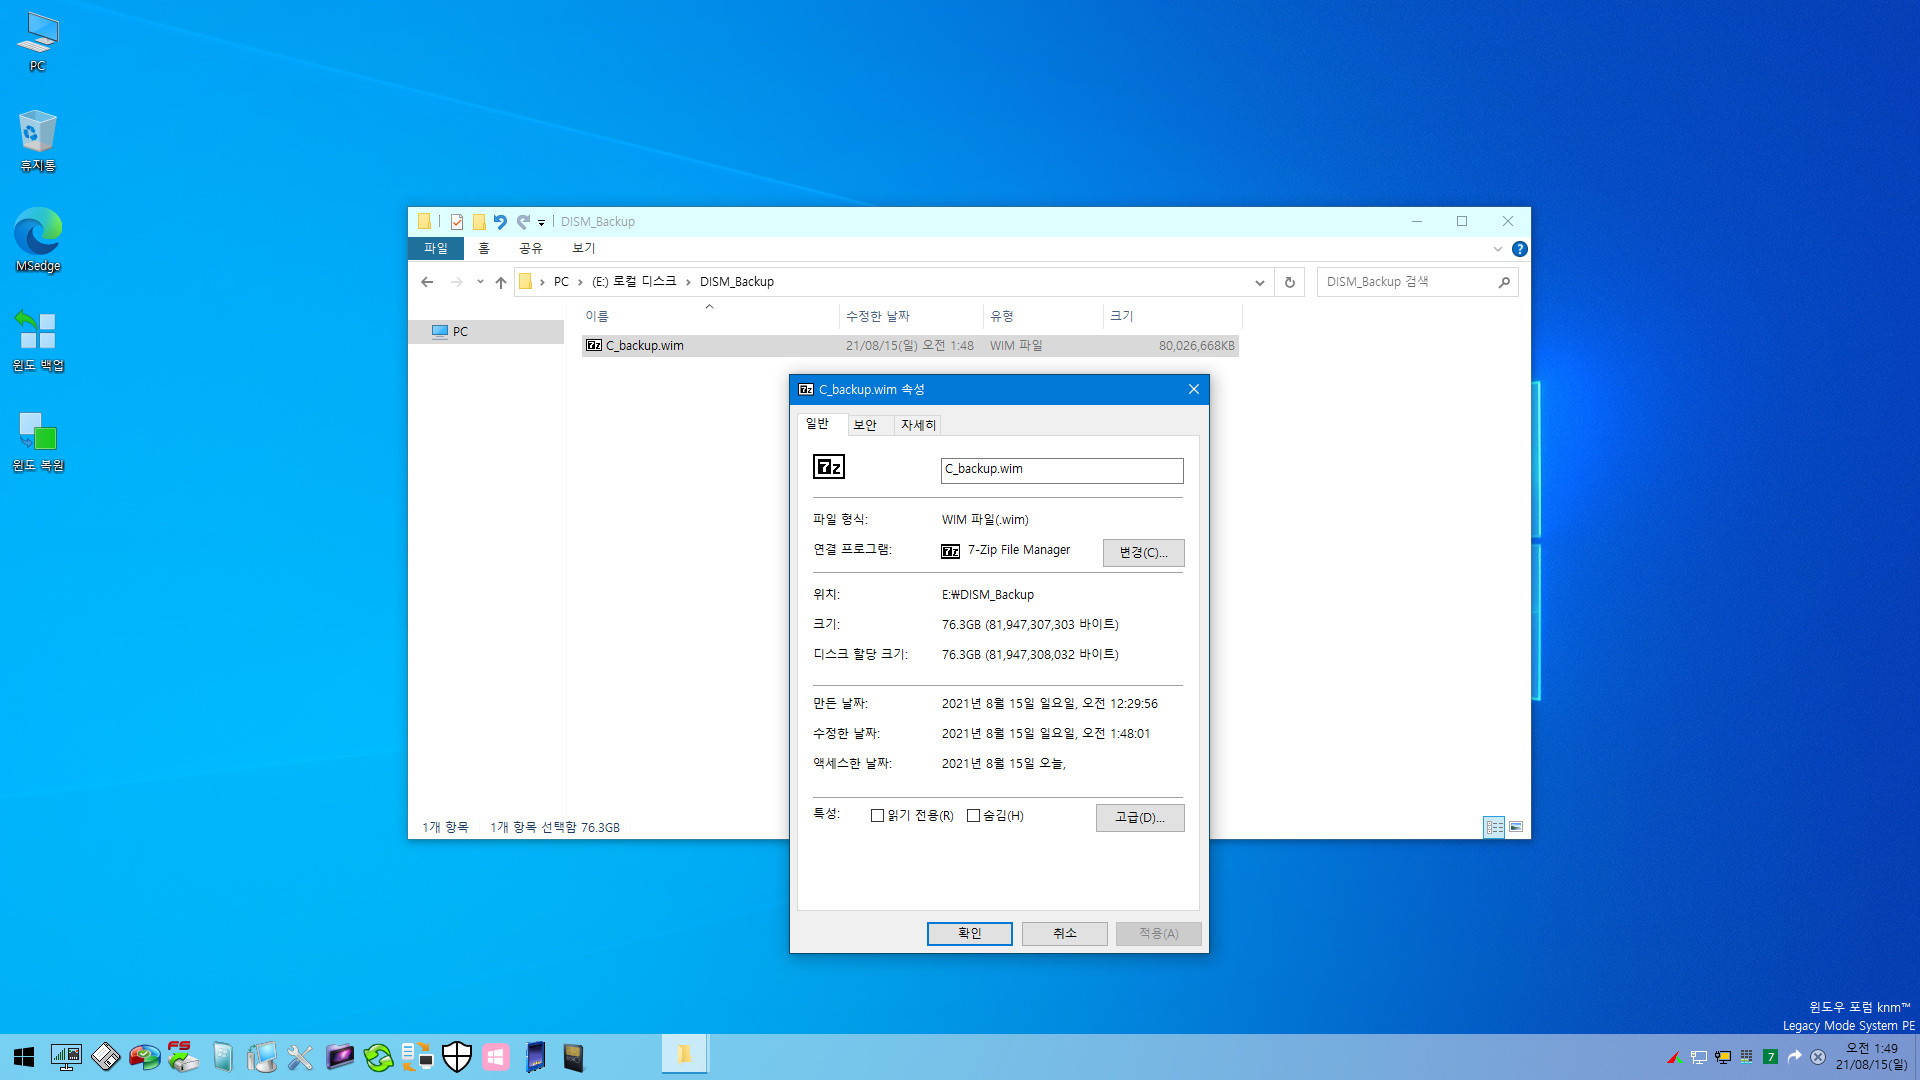Click the gray X circle tray icon
Viewport: 1920px width, 1080px height.
[1818, 1057]
